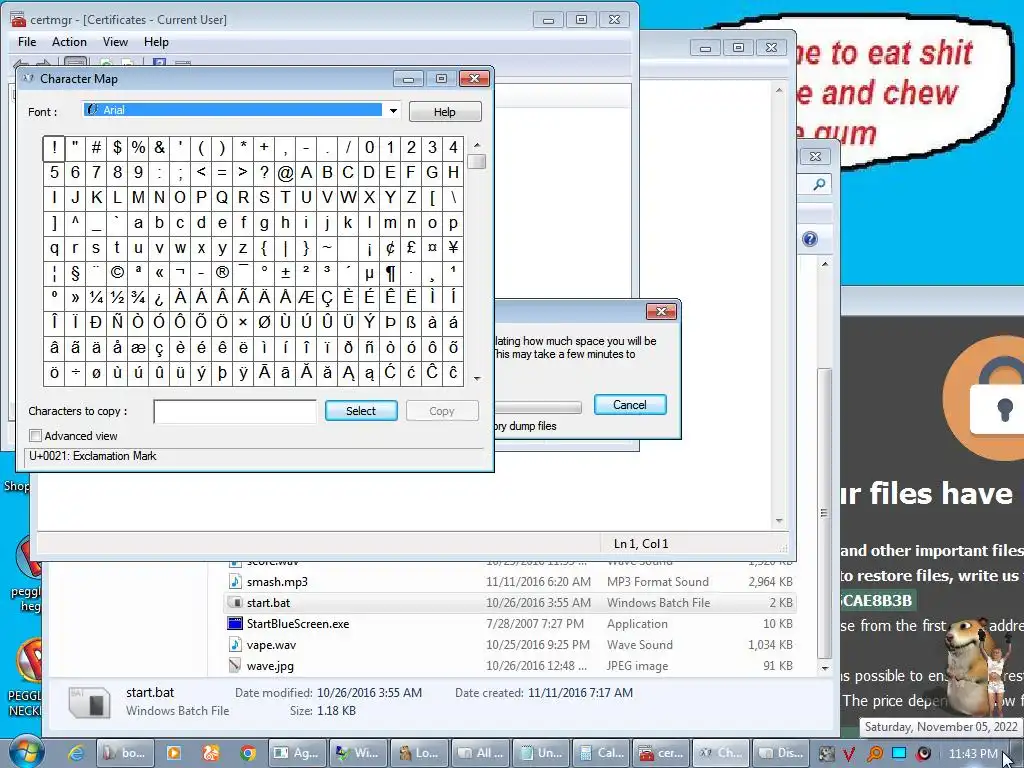1024x768 pixels.
Task: Select the start.bat file row
Action: click(x=510, y=603)
